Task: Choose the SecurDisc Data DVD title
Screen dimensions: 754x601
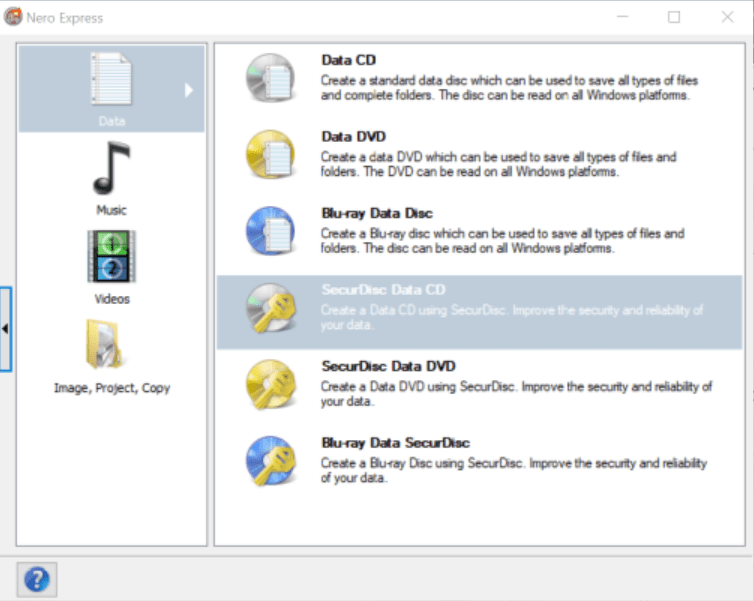Action: tap(388, 366)
